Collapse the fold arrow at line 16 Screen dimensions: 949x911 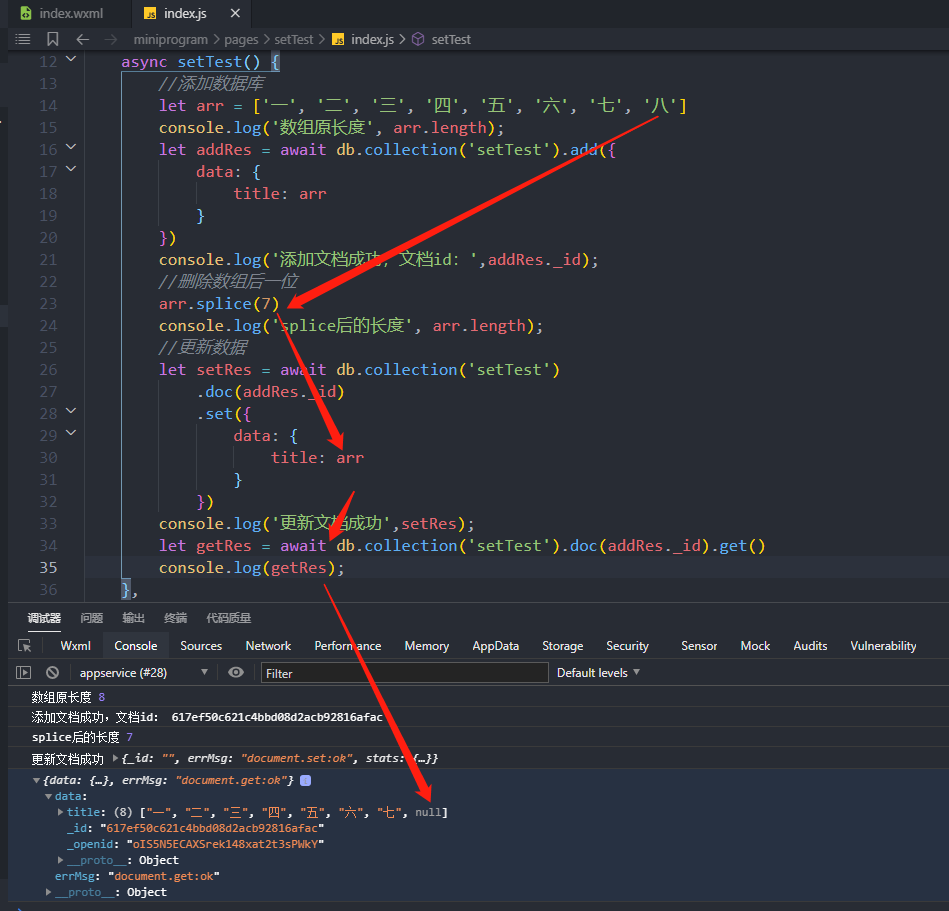(71, 146)
